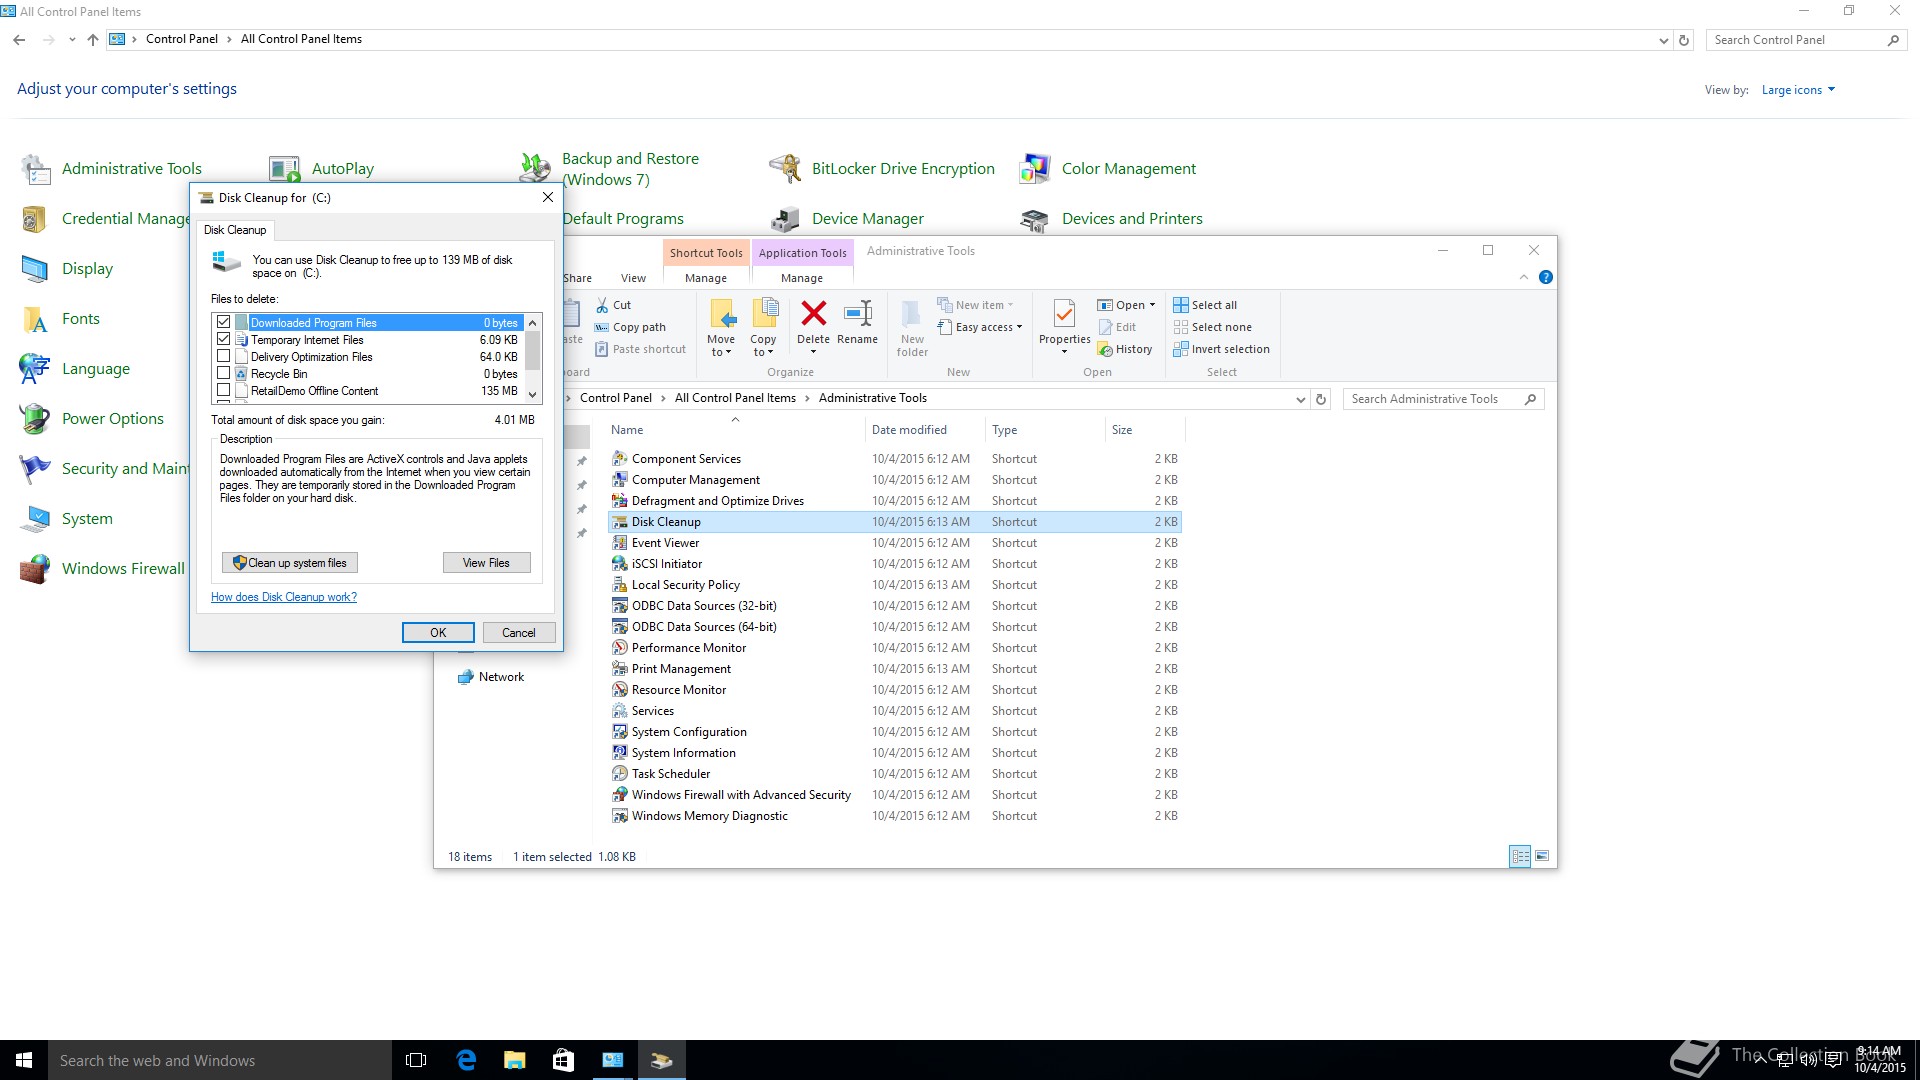Image resolution: width=1920 pixels, height=1080 pixels.
Task: Open Task View on taskbar
Action: coord(416,1060)
